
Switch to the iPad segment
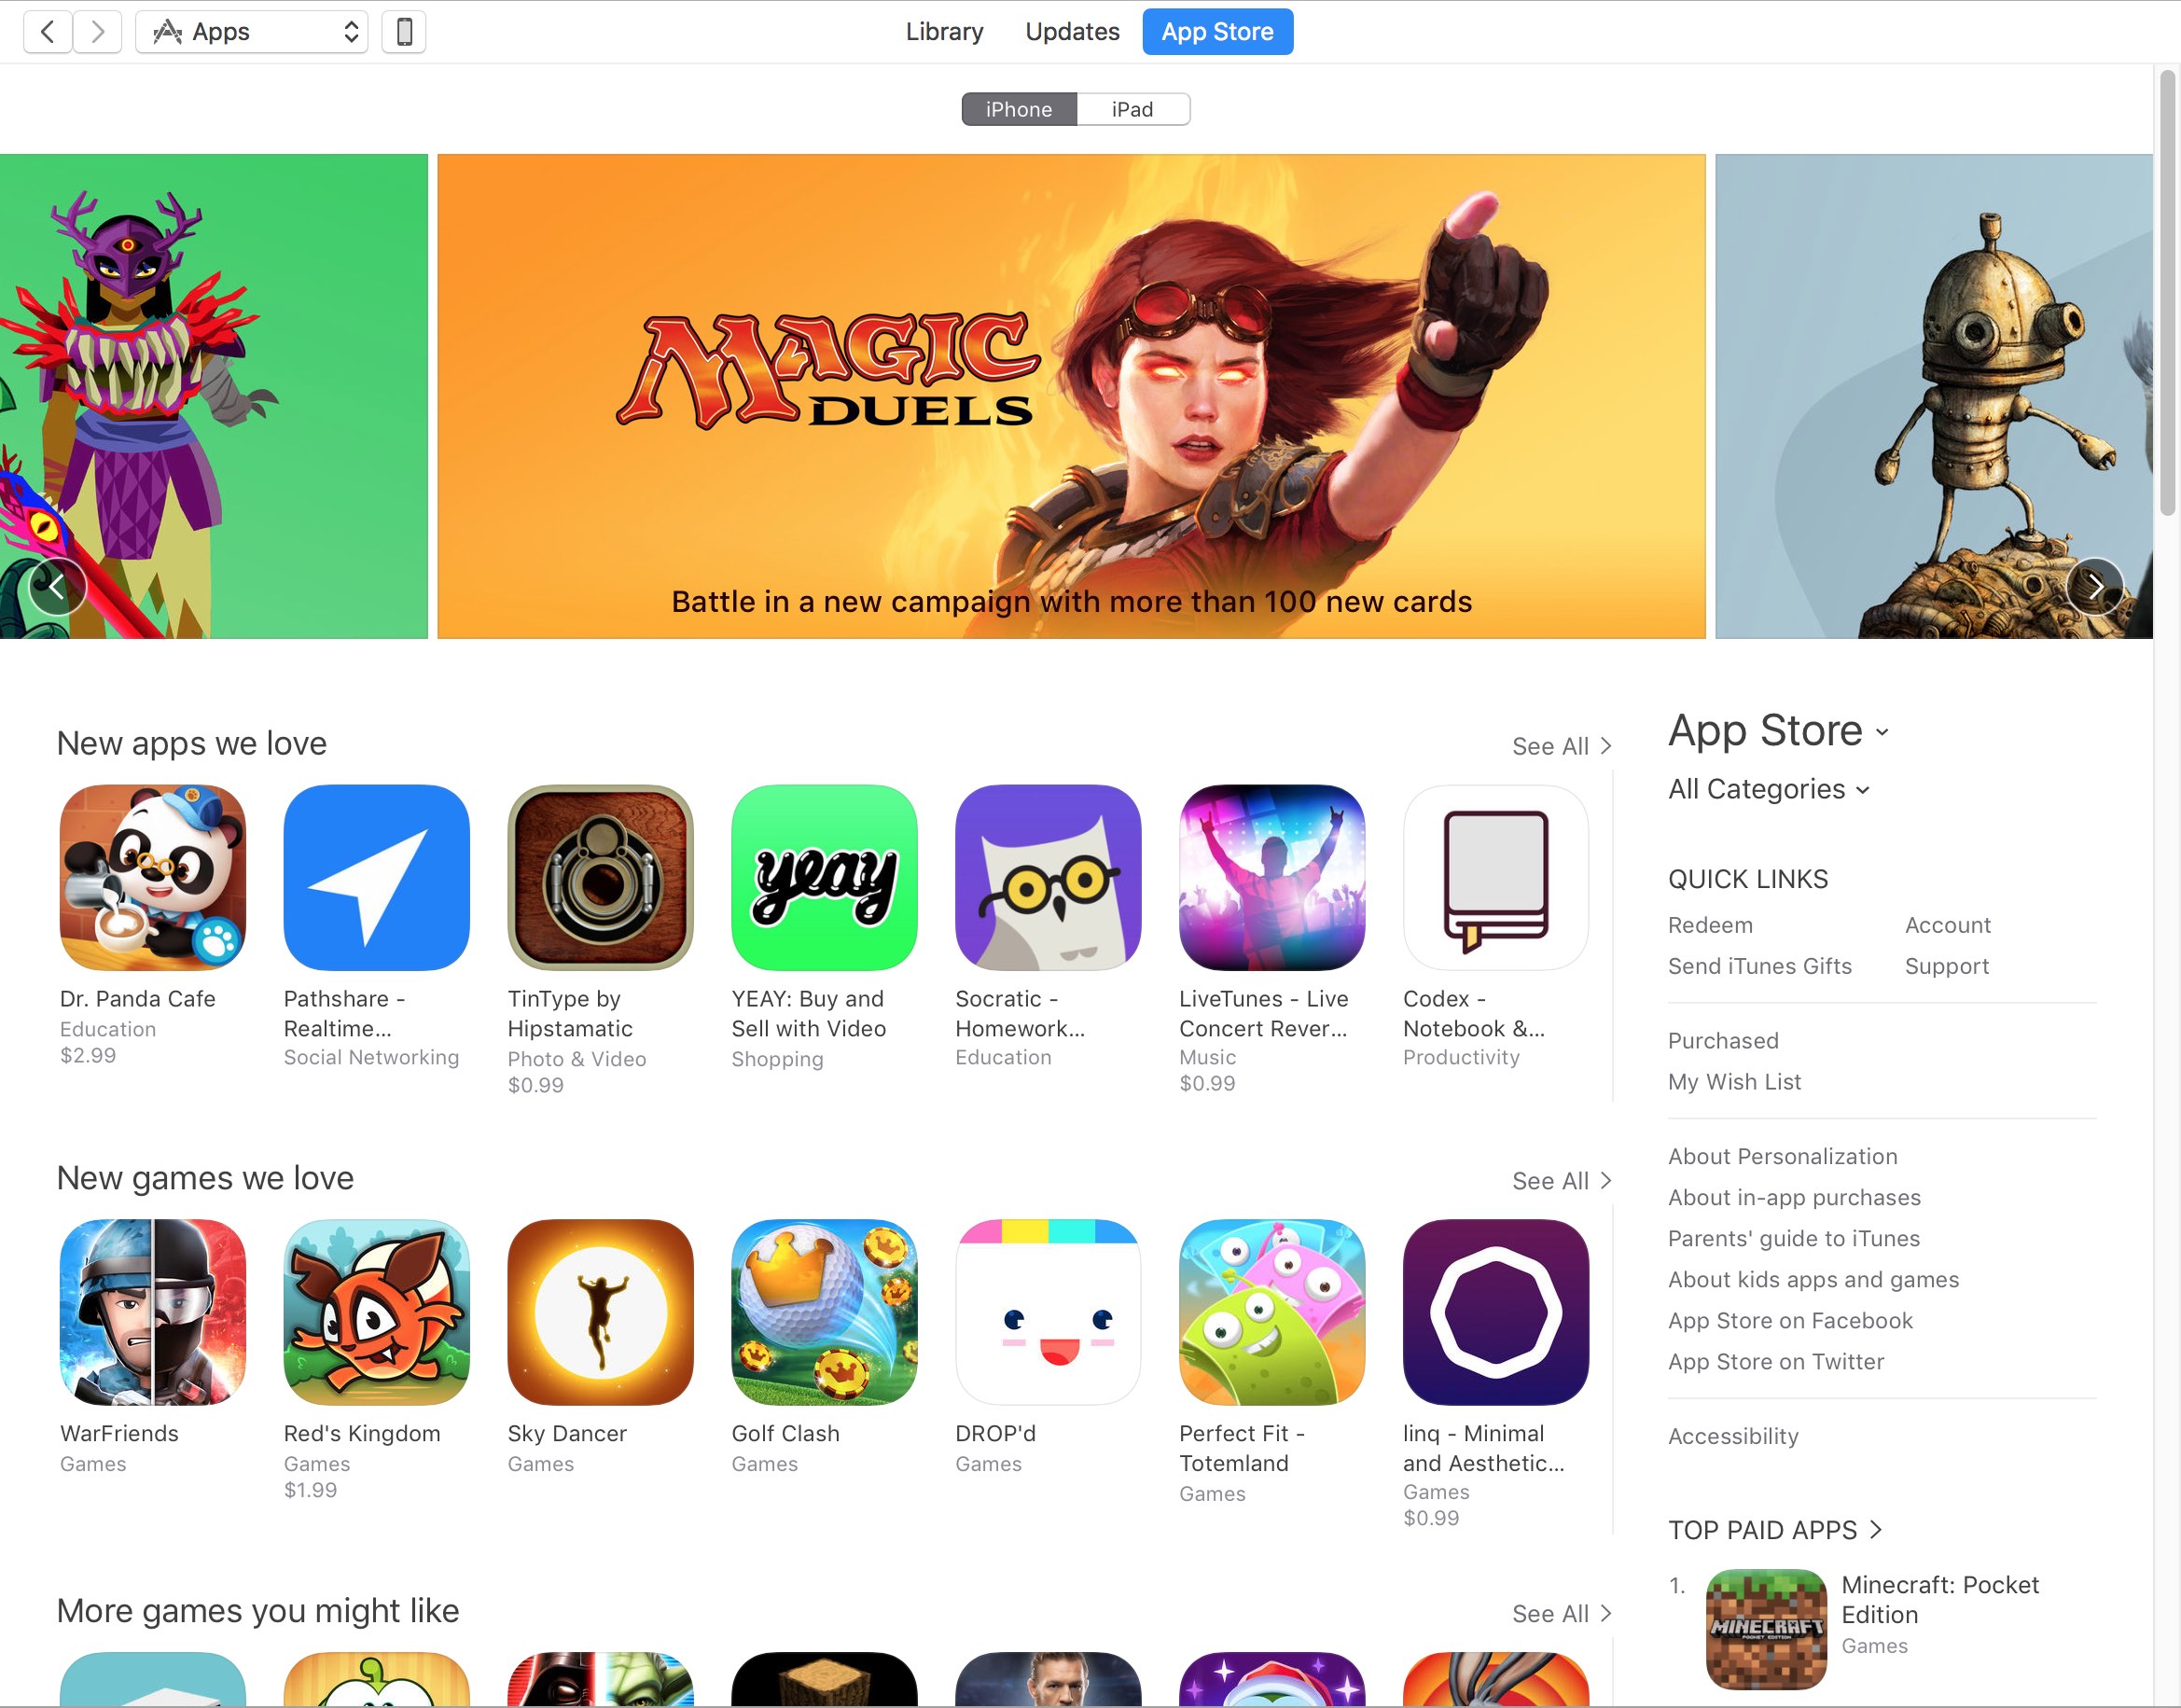1133,109
